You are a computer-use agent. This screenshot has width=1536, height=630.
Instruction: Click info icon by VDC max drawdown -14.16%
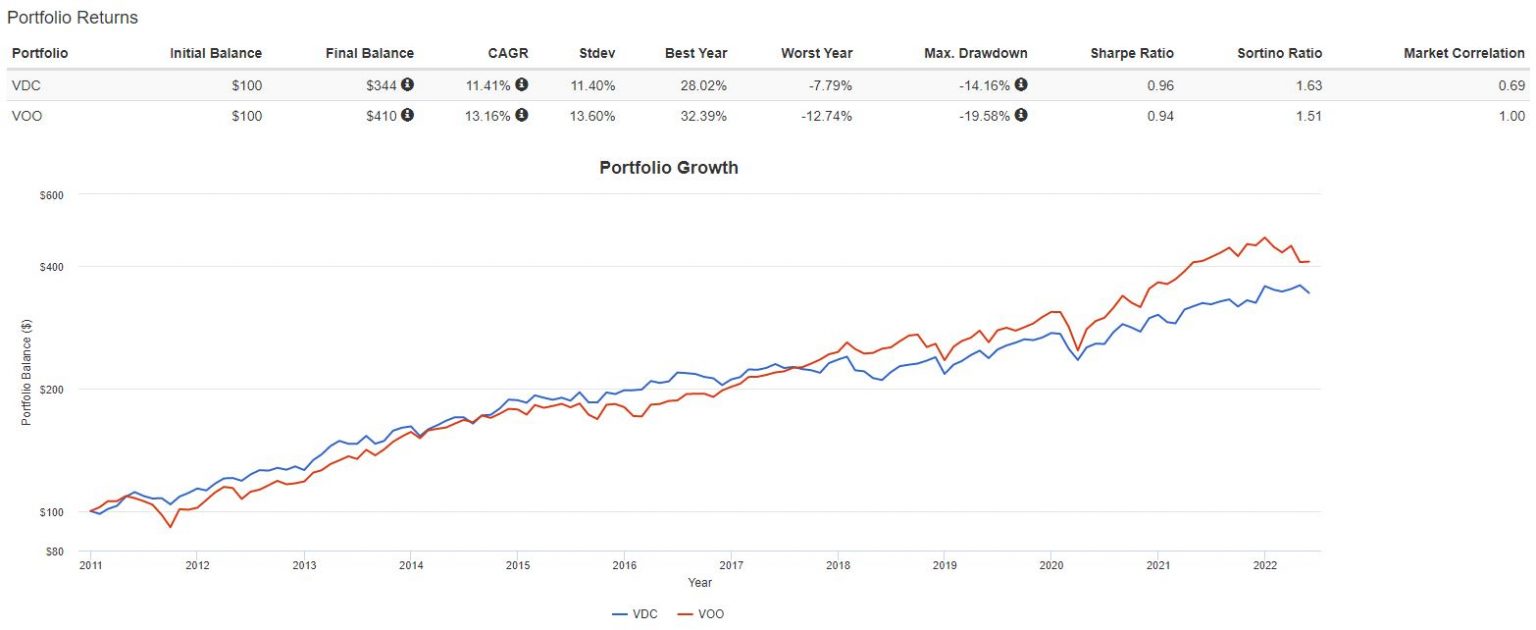[1021, 85]
